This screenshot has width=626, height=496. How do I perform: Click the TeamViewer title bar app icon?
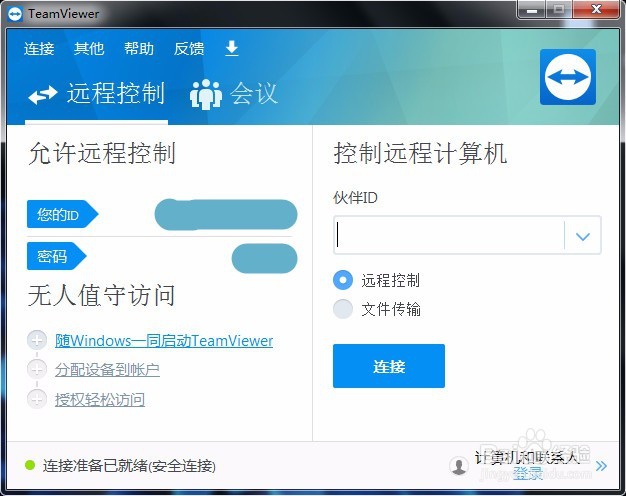(15, 14)
